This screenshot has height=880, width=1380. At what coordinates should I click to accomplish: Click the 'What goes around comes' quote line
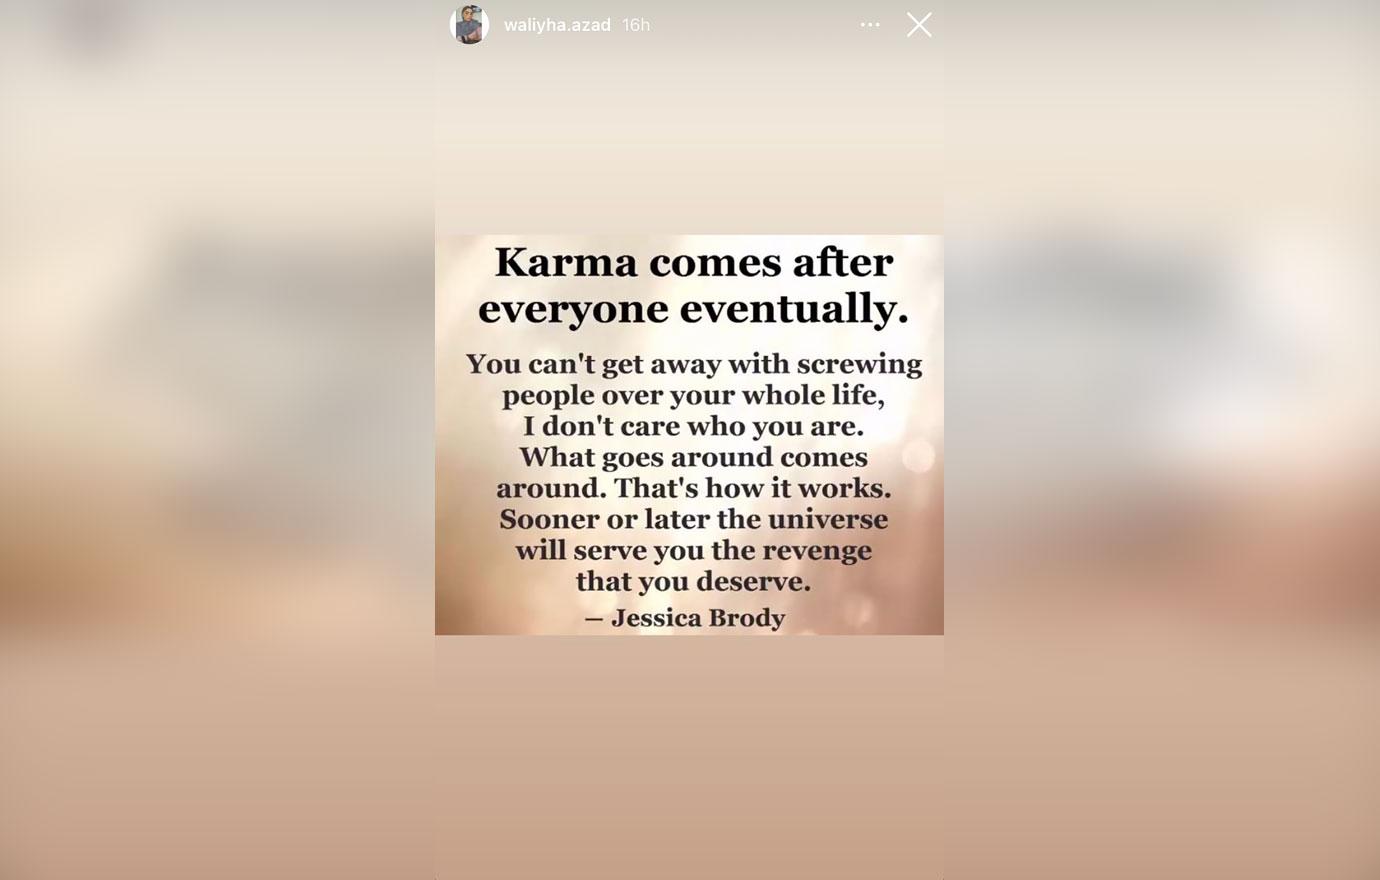tap(693, 457)
